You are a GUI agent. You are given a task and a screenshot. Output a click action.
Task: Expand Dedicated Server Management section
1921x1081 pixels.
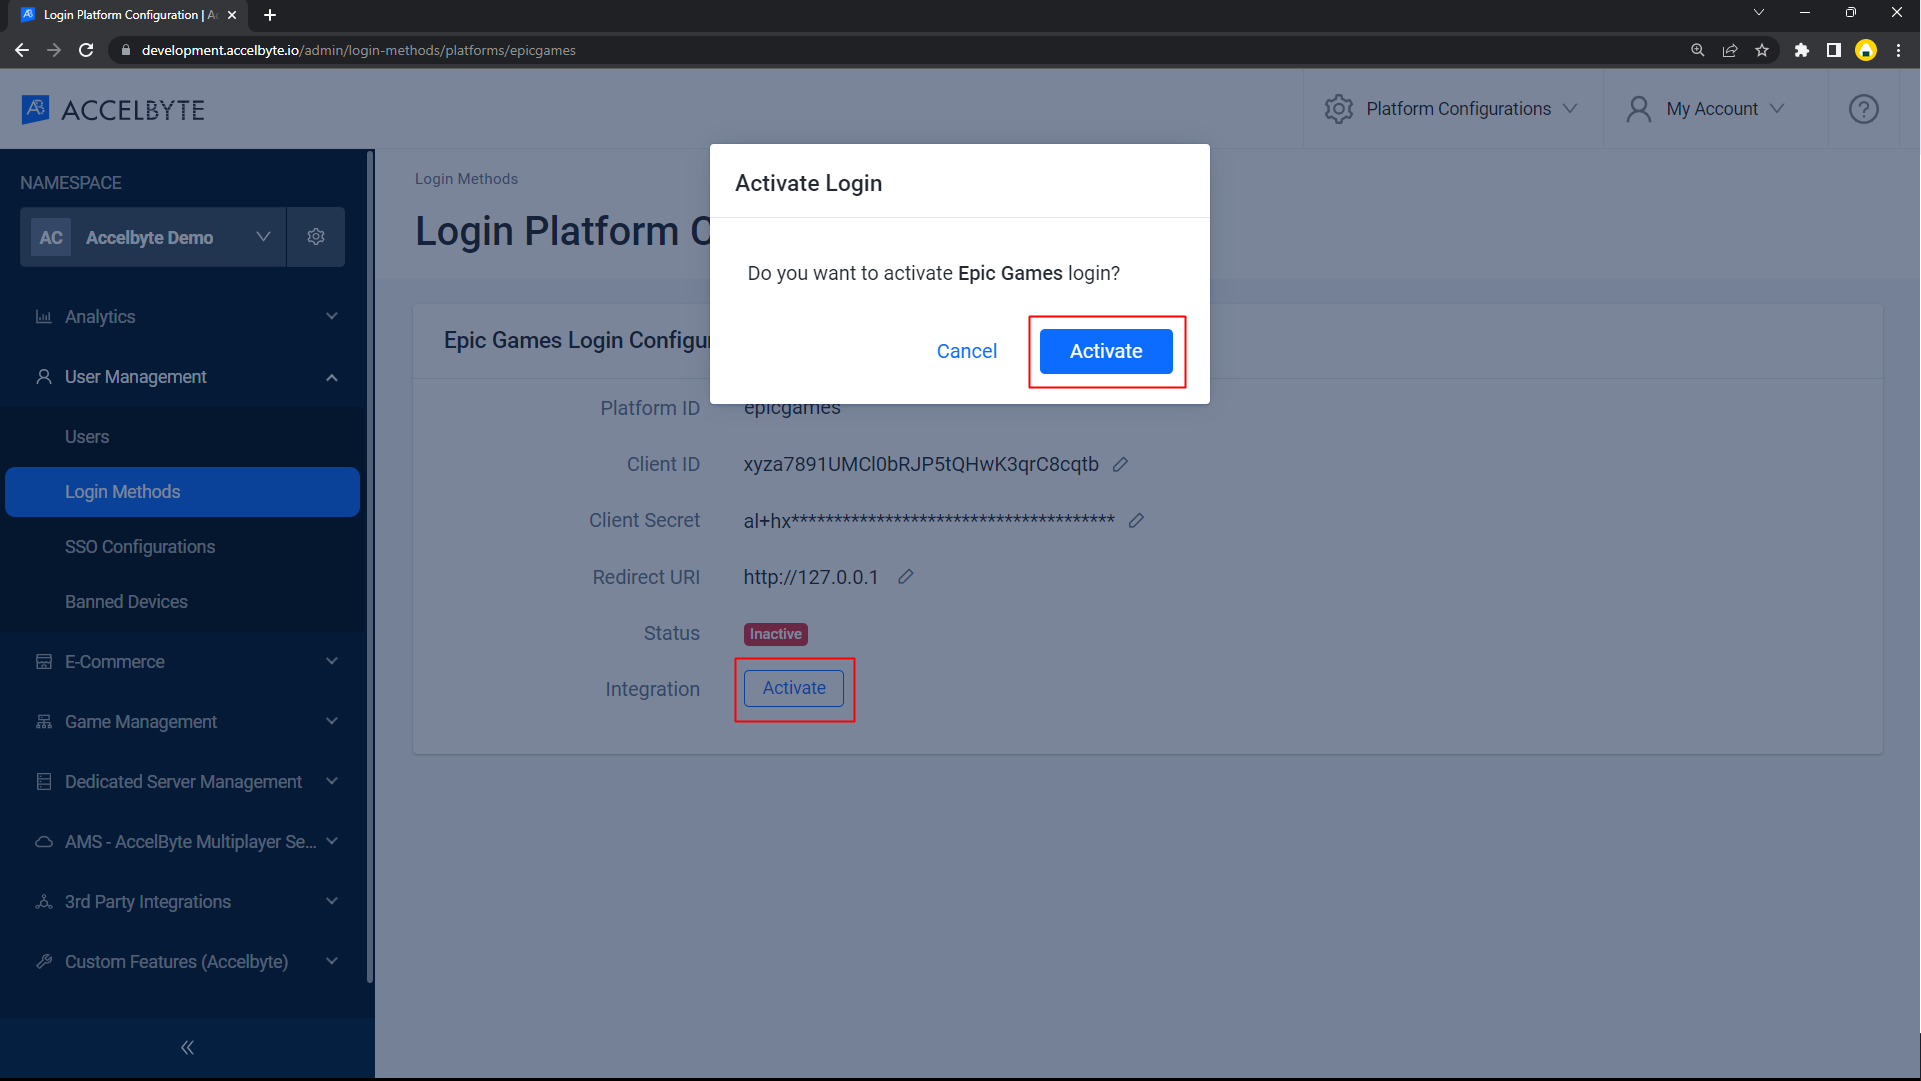pos(187,782)
